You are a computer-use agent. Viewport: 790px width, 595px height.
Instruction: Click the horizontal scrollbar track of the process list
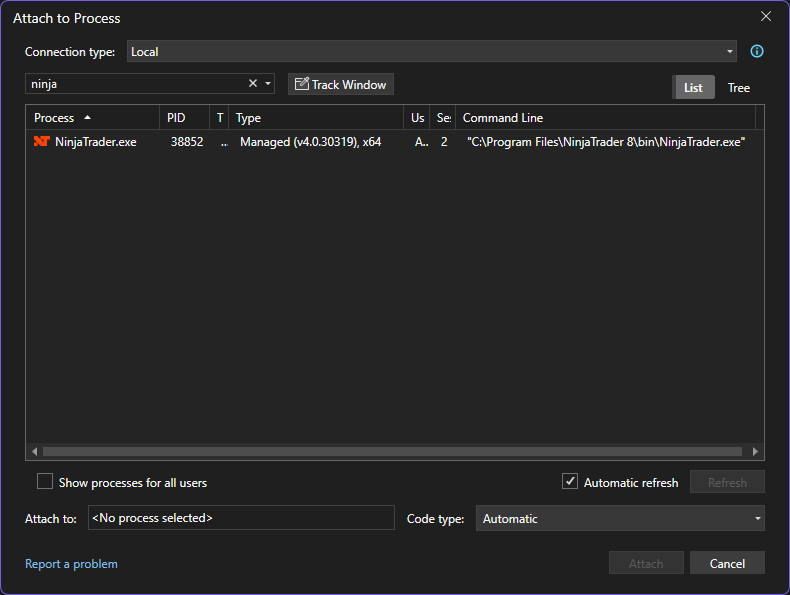[x=392, y=451]
